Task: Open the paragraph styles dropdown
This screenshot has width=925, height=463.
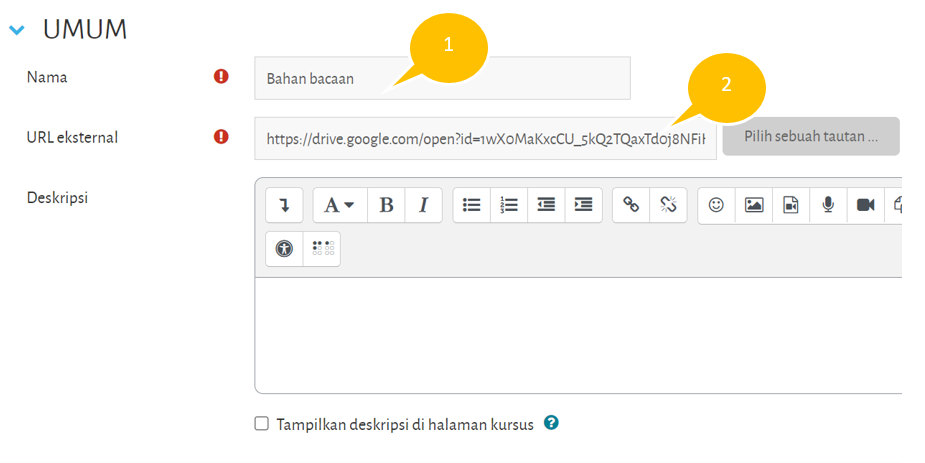Action: [x=340, y=205]
